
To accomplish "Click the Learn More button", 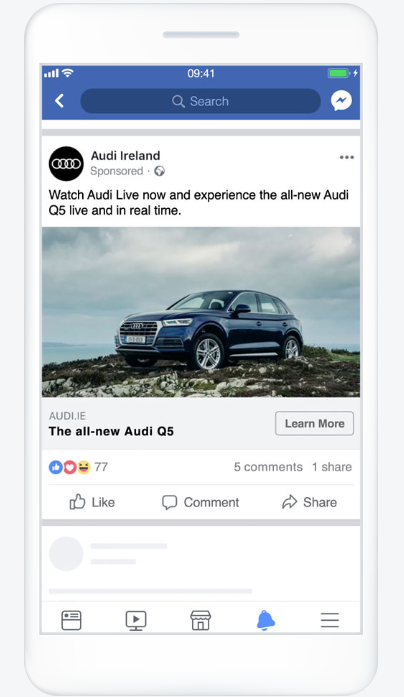I will click(x=315, y=423).
